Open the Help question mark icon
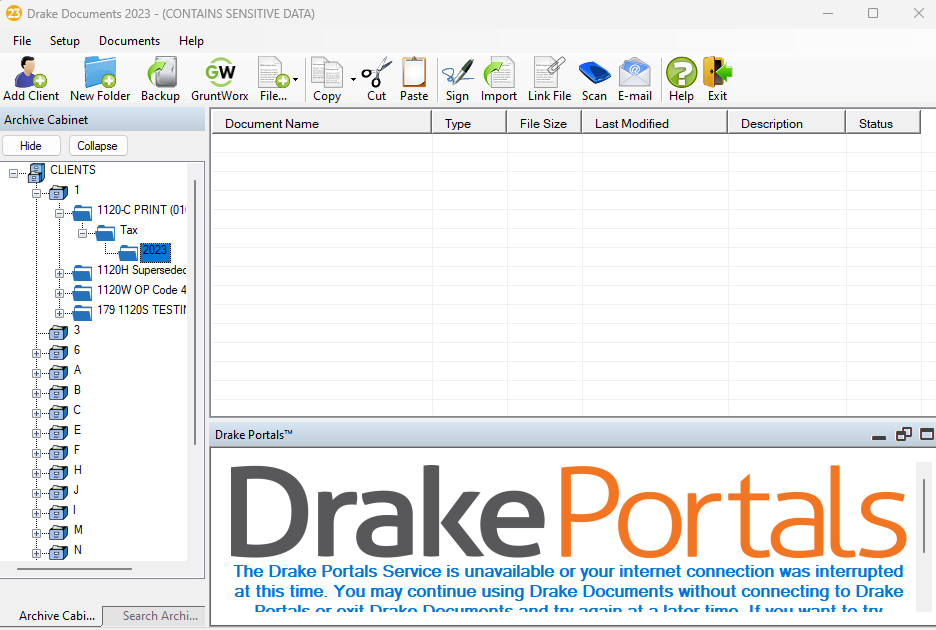The width and height of the screenshot is (936, 630). coord(681,79)
